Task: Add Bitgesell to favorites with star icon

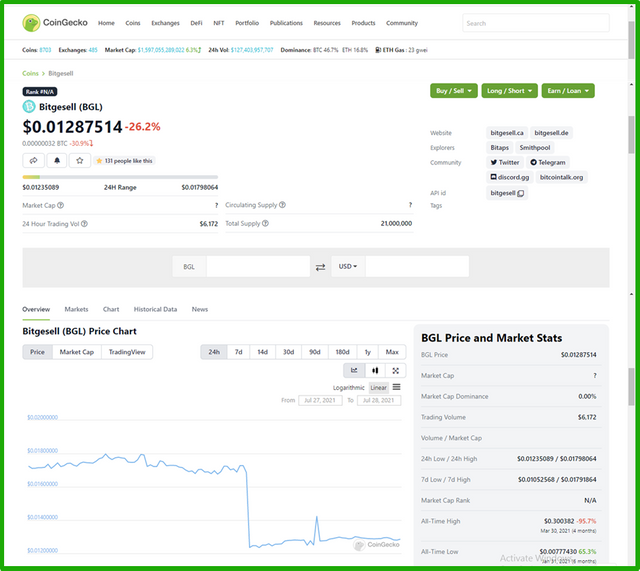Action: [x=80, y=161]
